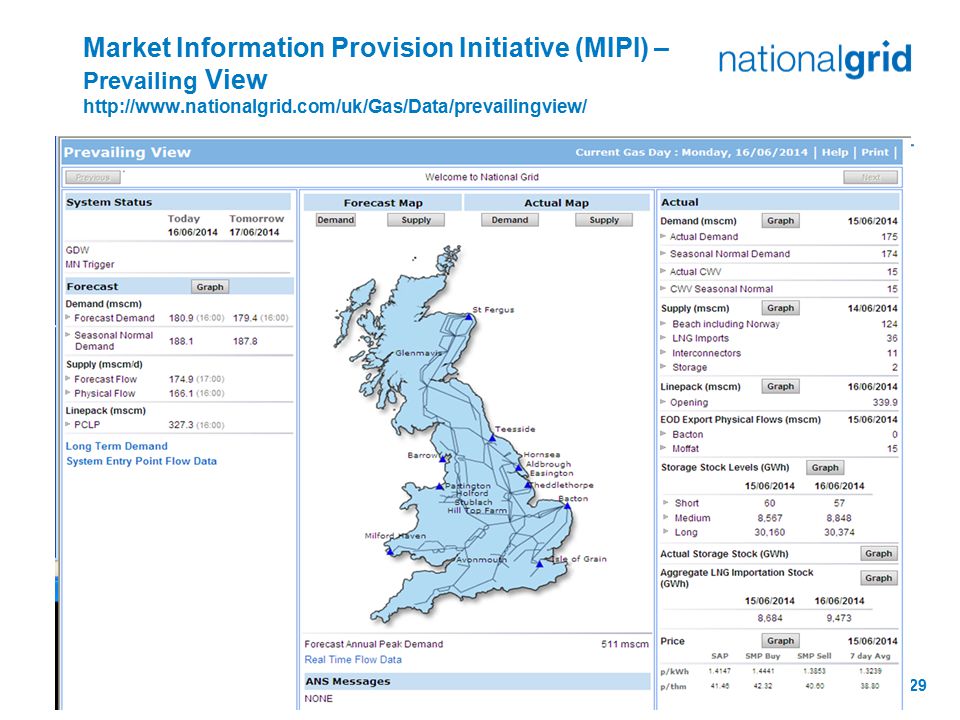
Task: Click the Linepack Opening value 339.9
Action: pos(885,402)
